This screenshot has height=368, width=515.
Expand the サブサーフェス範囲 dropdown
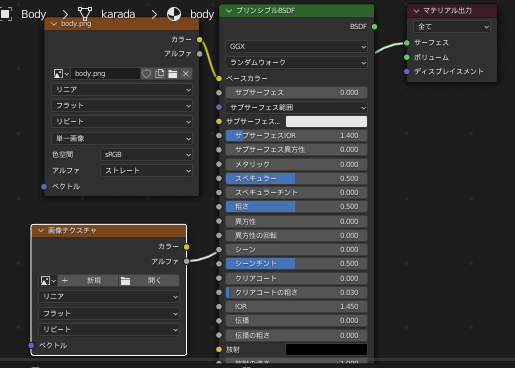coord(296,107)
